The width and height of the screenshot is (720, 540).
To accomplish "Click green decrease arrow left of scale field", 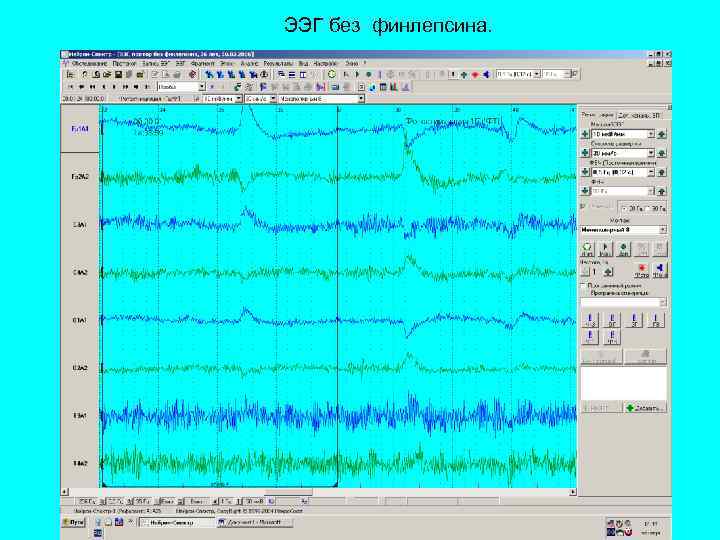I will (584, 134).
